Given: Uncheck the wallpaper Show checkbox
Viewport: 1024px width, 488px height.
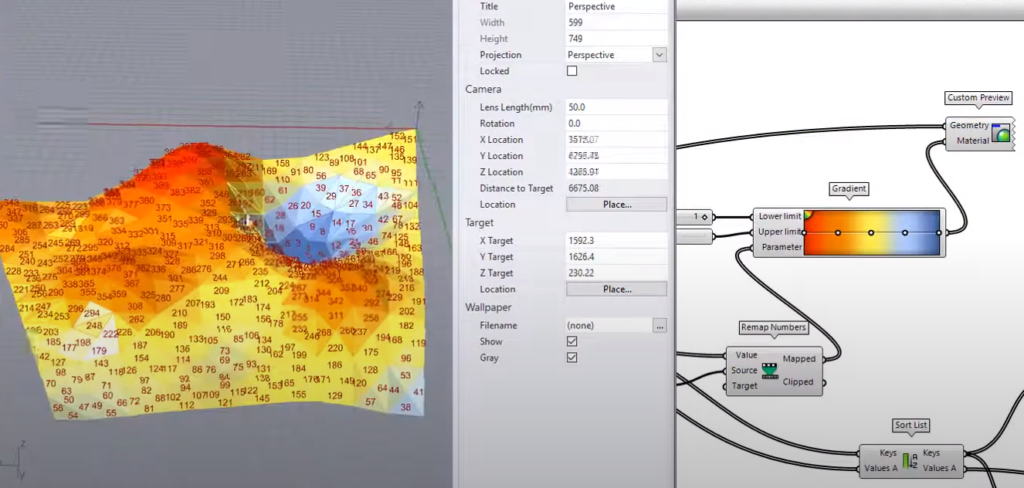Looking at the screenshot, I should [x=572, y=342].
